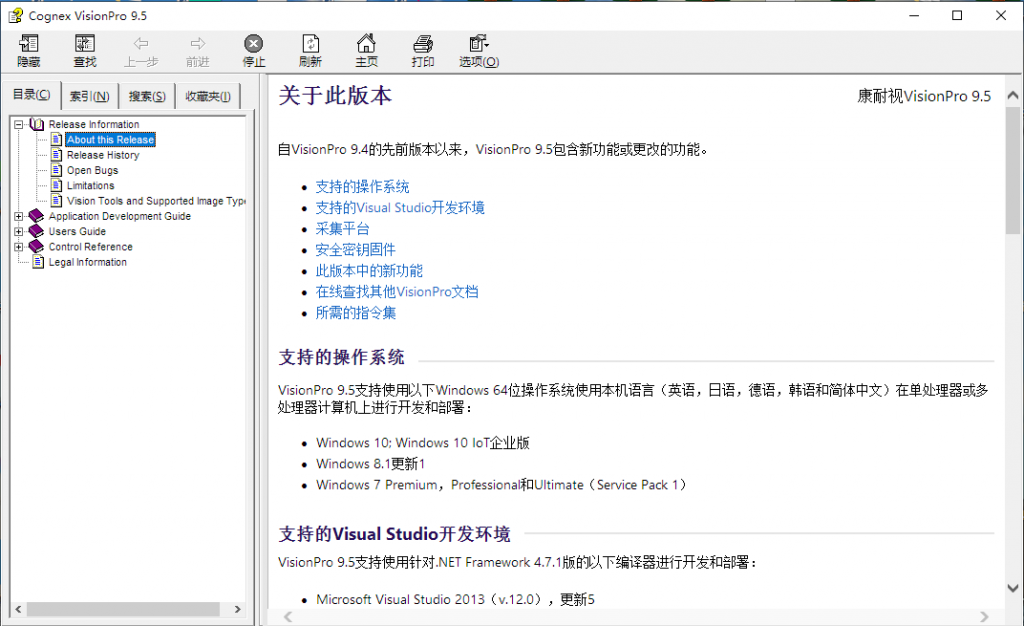Select Control Reference label in tree

coord(91,247)
